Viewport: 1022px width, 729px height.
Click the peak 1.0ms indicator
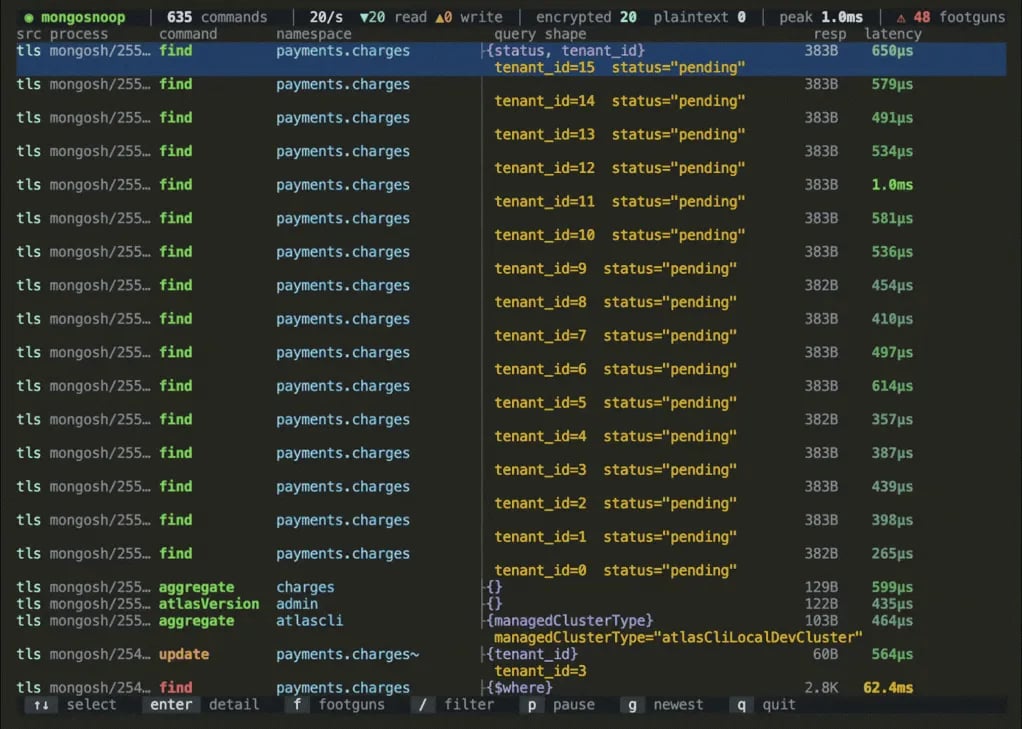(x=821, y=17)
